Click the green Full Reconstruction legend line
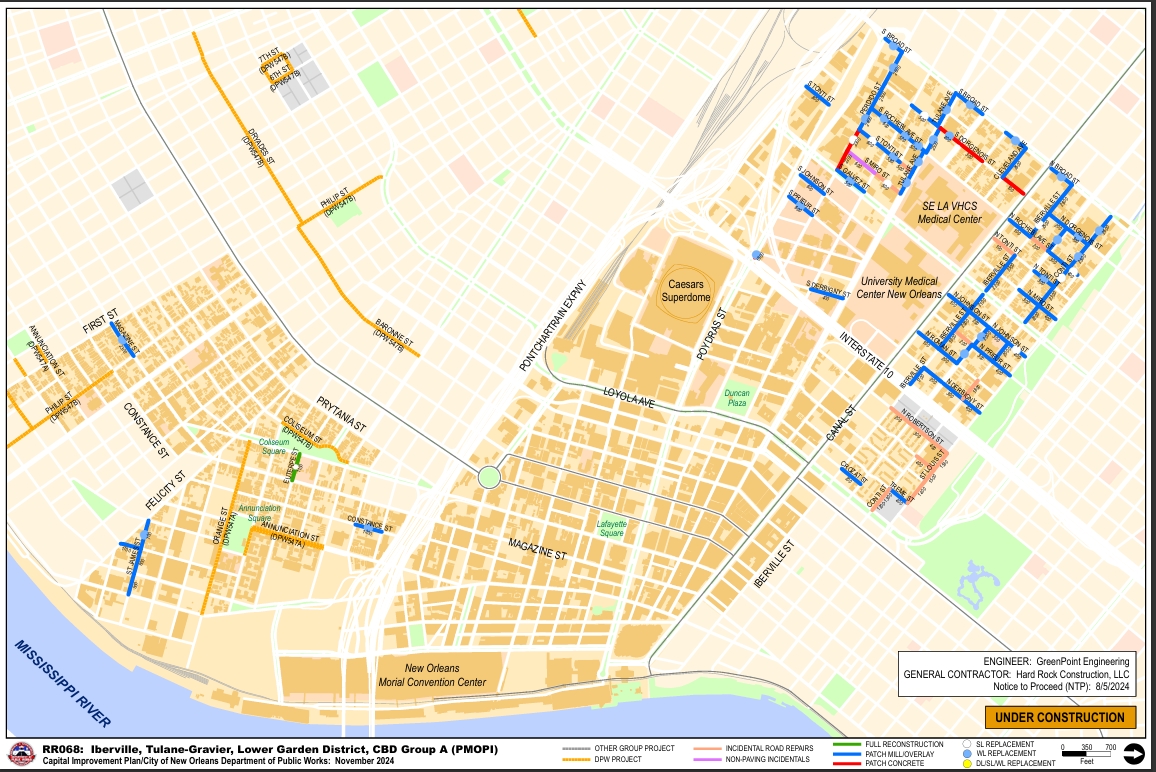 click(846, 745)
